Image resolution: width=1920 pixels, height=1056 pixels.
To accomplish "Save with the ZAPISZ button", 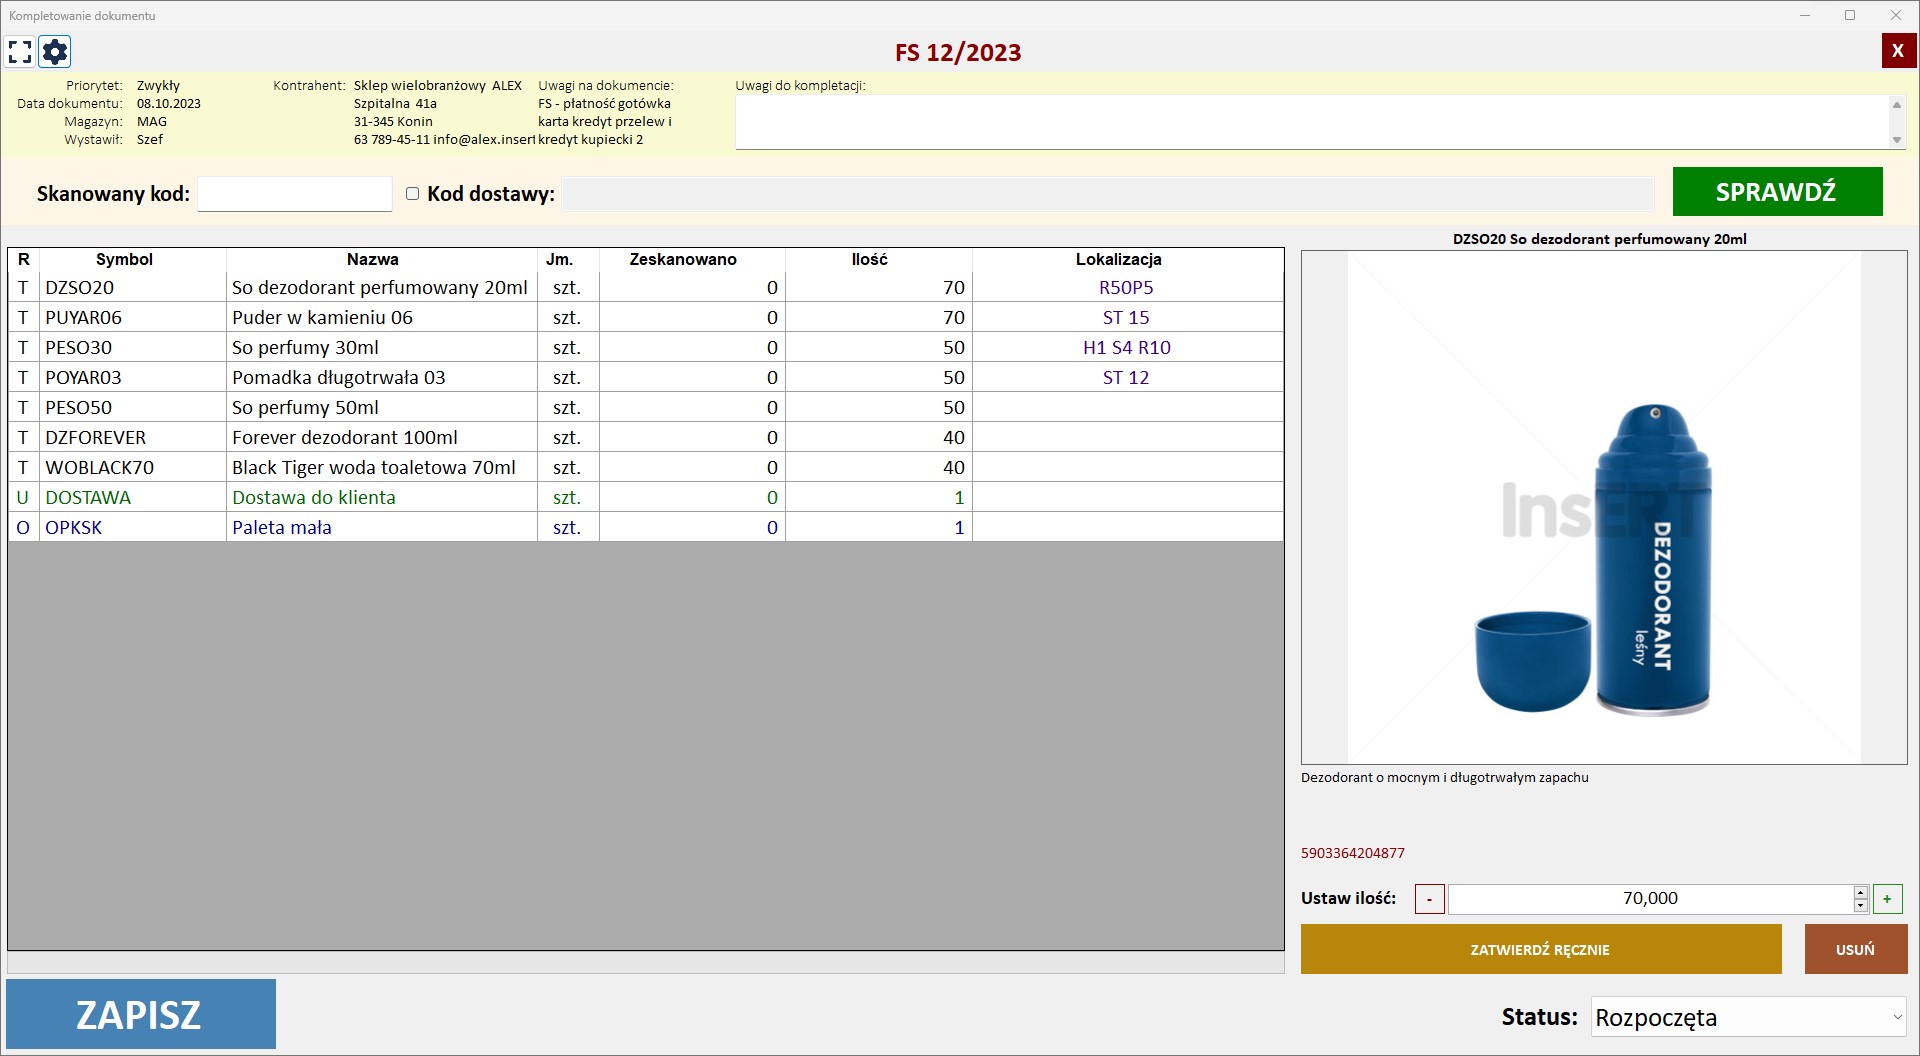I will click(141, 1014).
